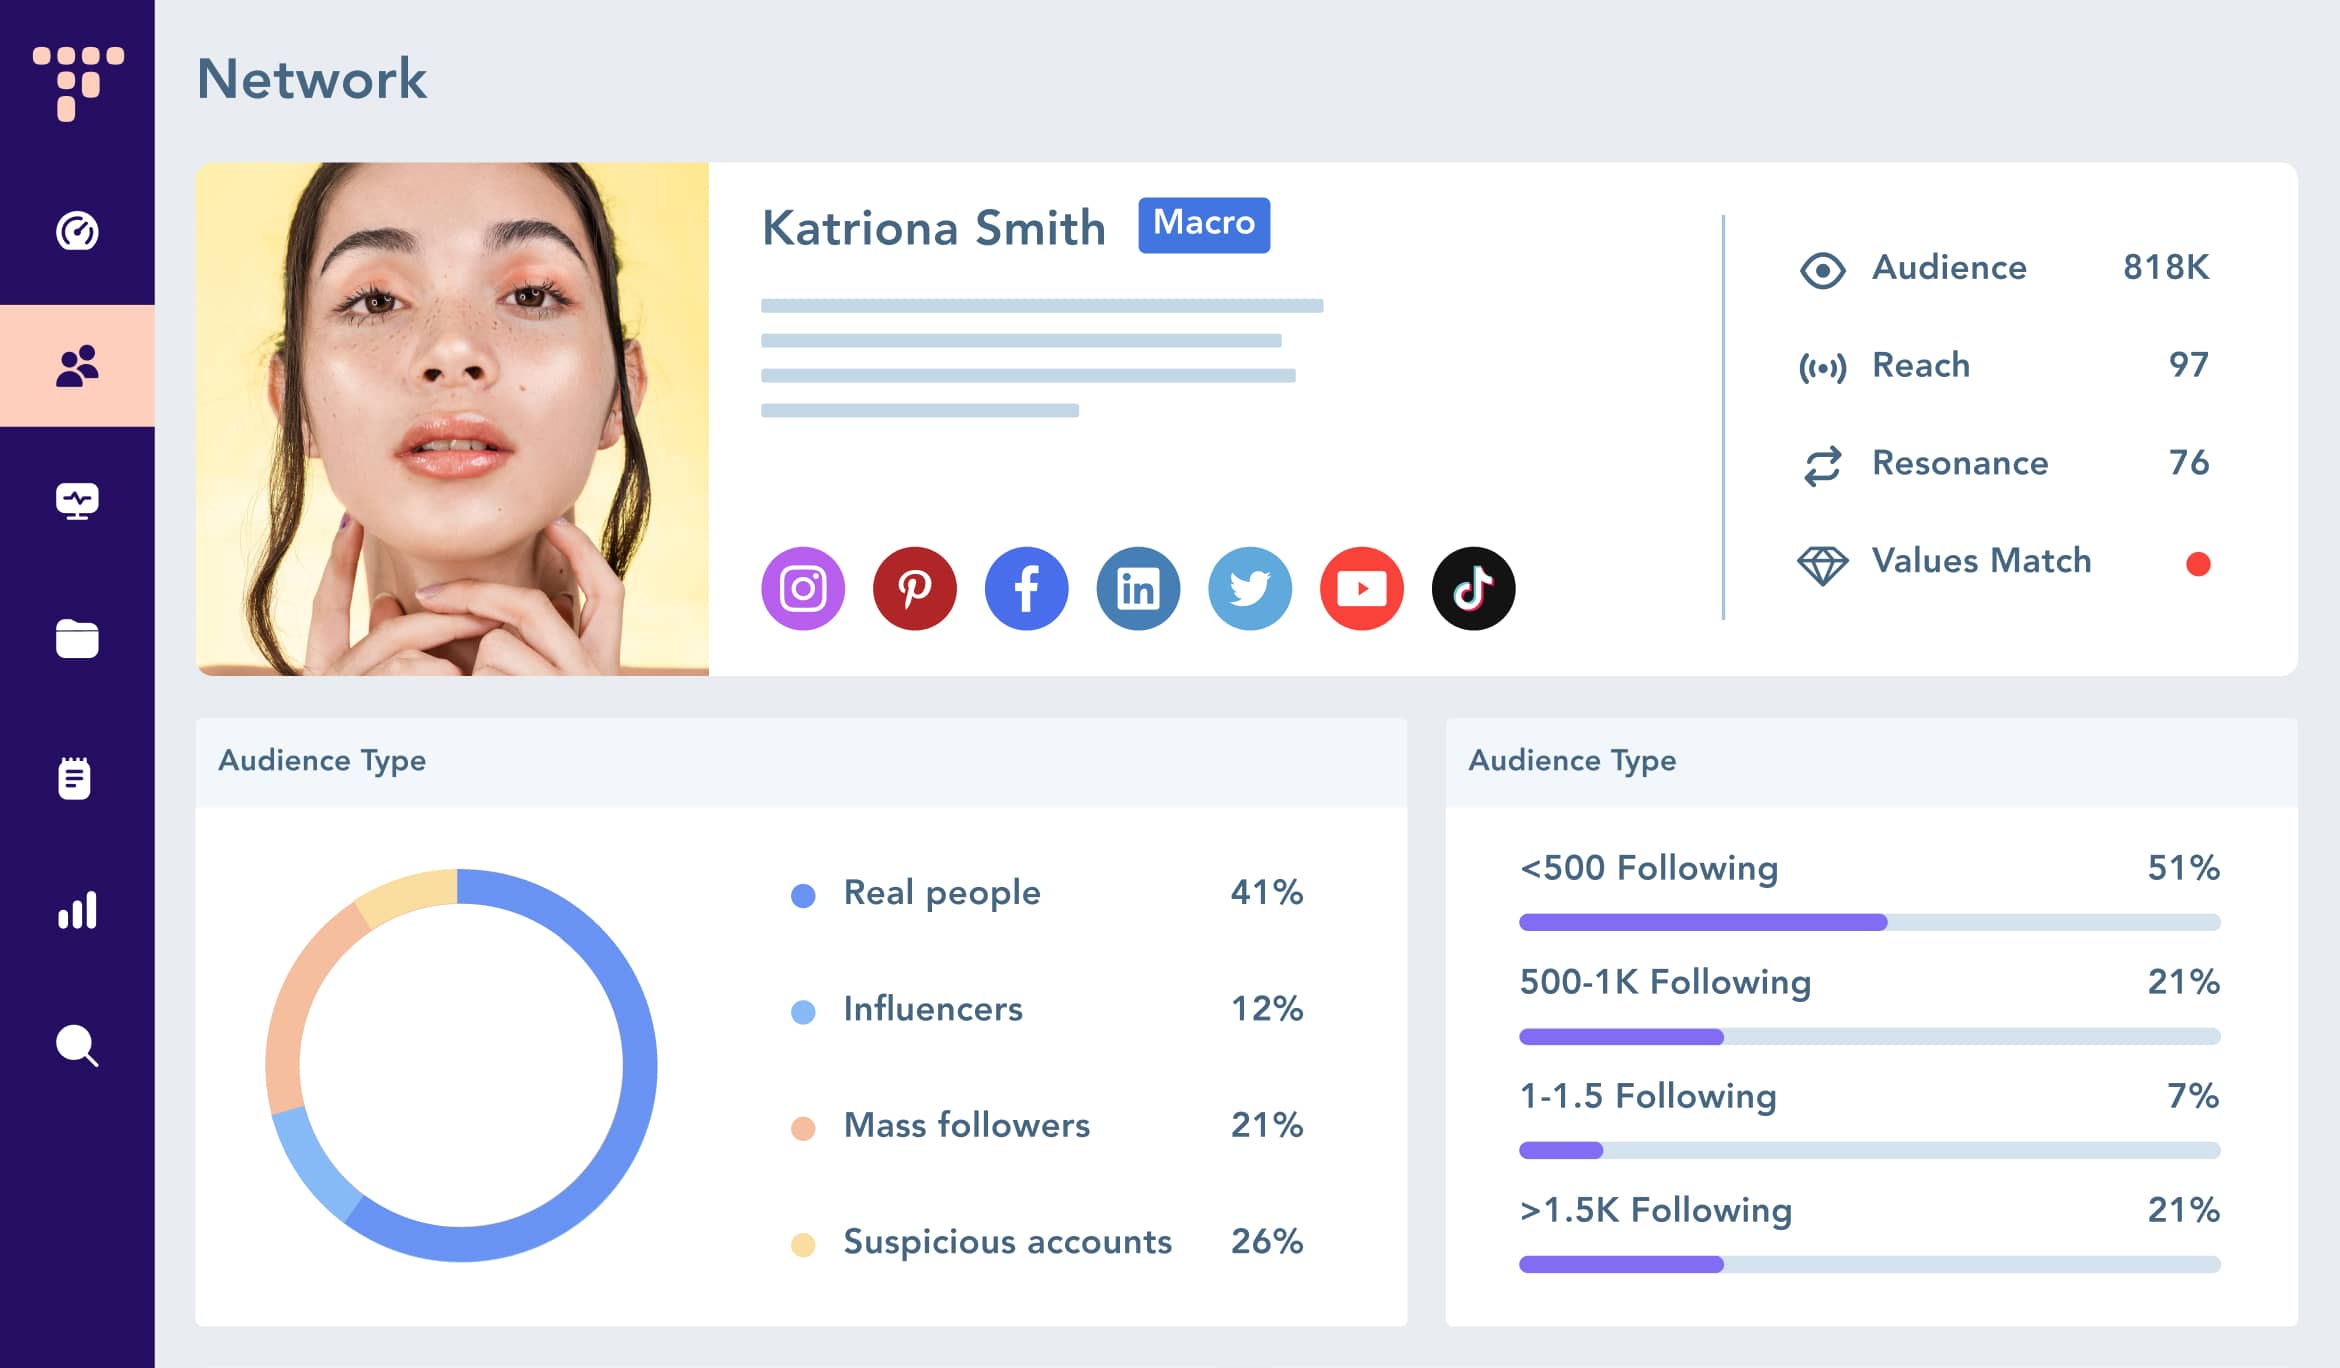Click the Real people legend dot
Image resolution: width=2340 pixels, height=1368 pixels.
click(x=803, y=895)
